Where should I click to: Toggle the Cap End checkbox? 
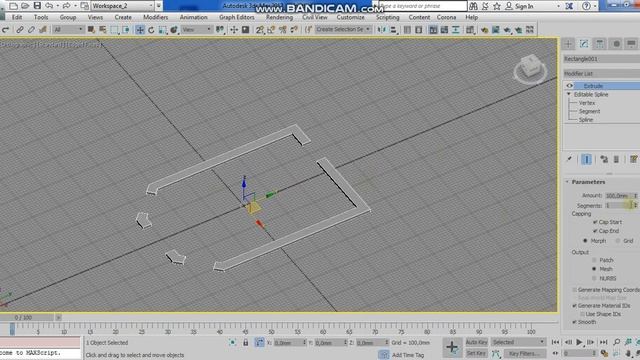595,231
